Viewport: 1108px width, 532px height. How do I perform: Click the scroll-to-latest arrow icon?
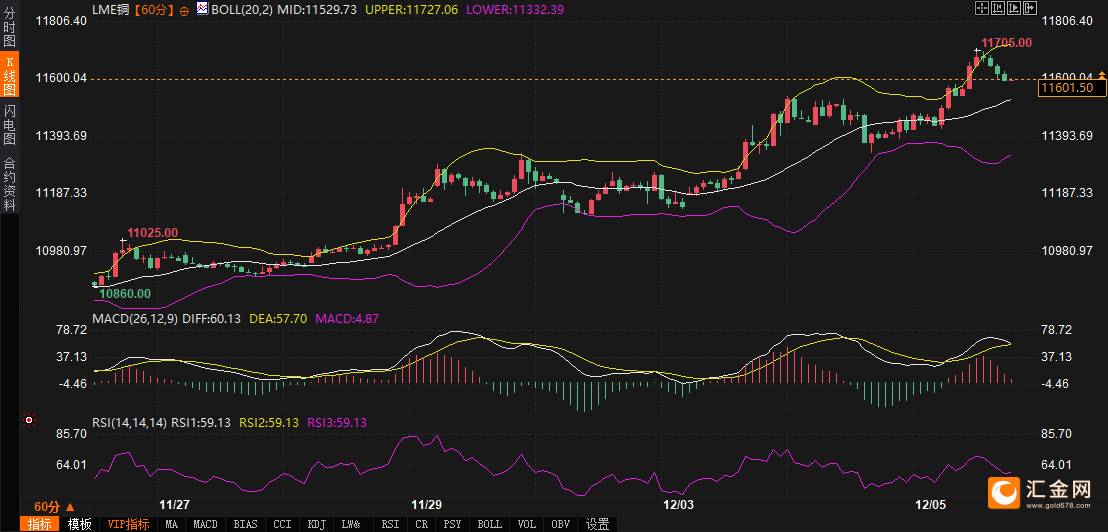(x=1029, y=8)
